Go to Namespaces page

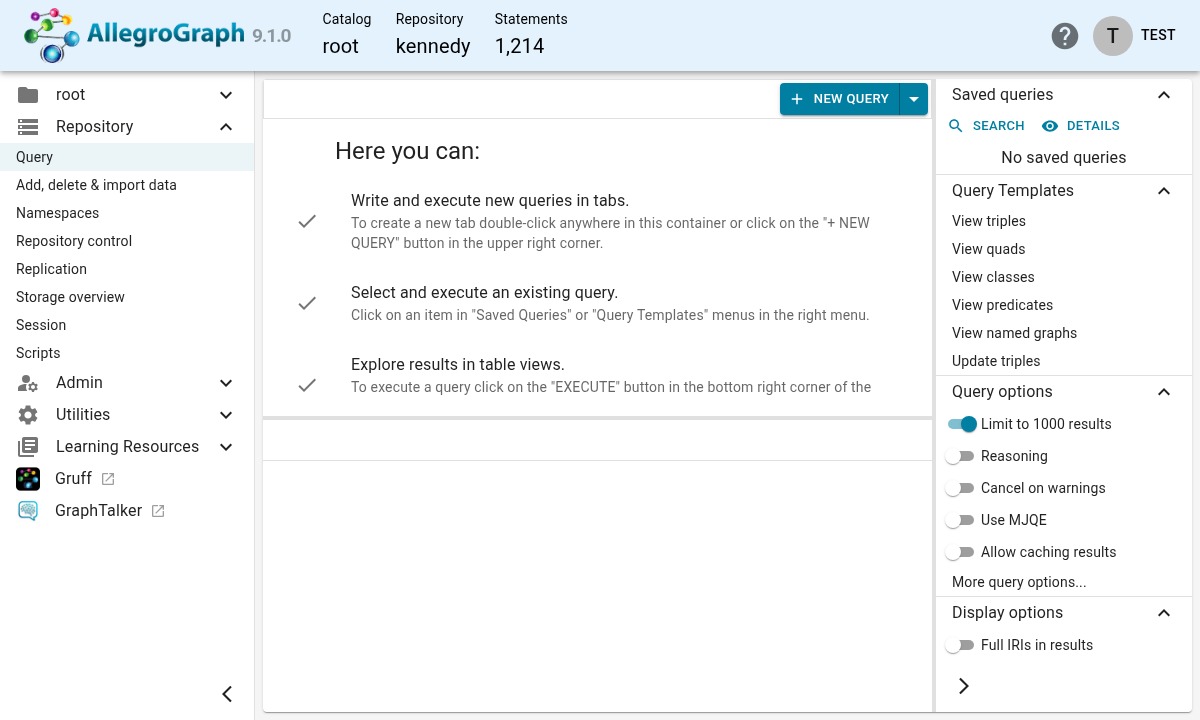(x=127, y=213)
